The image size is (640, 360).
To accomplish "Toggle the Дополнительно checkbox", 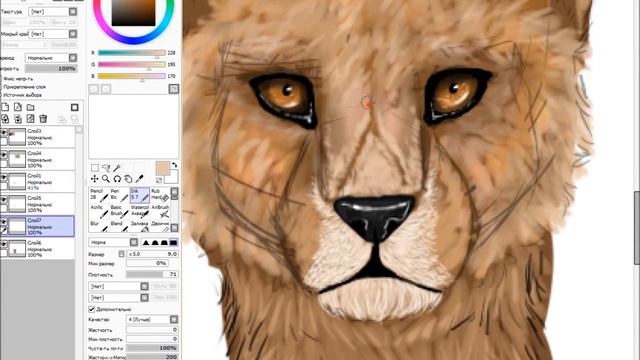I will click(x=91, y=309).
